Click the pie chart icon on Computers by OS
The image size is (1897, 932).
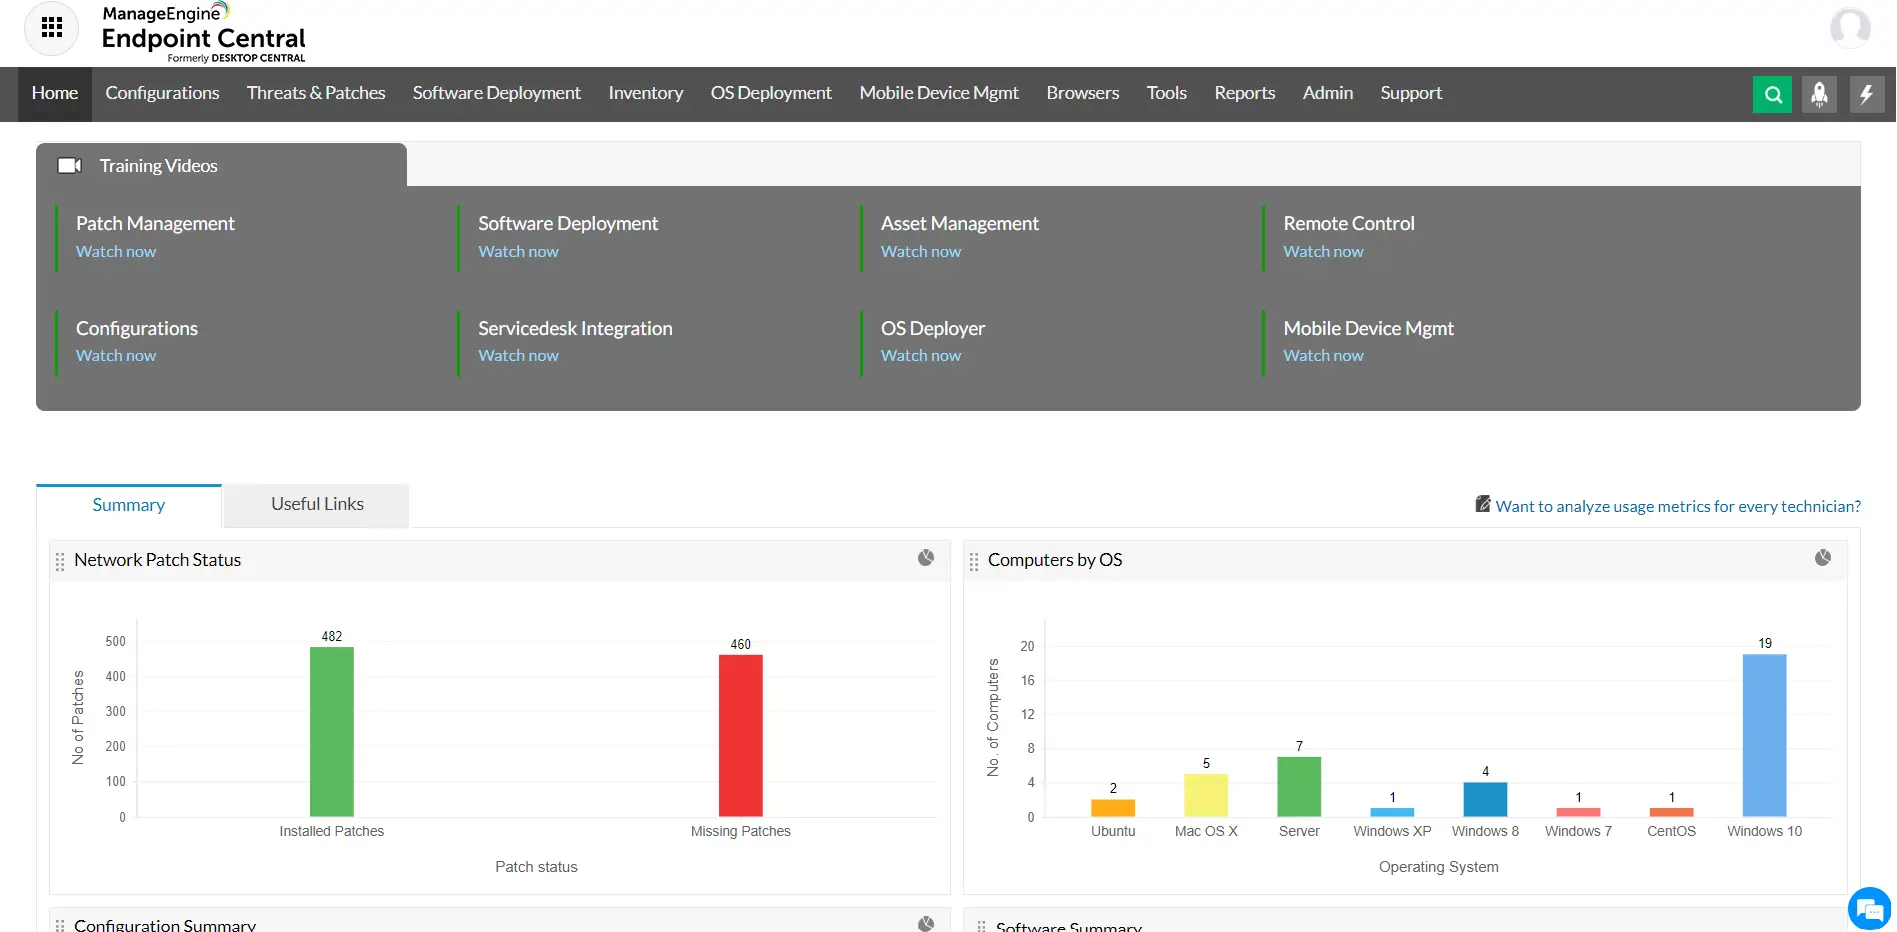[1822, 558]
